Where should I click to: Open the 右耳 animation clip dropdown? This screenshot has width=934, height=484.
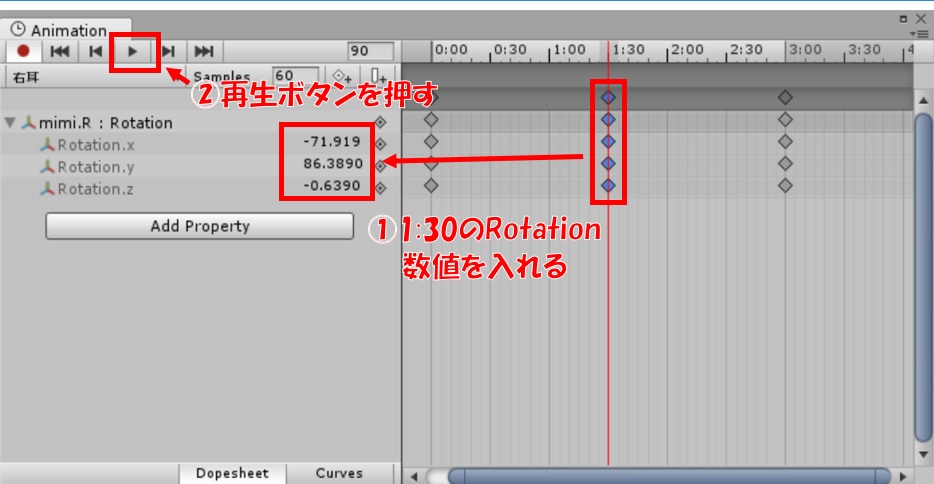[90, 76]
